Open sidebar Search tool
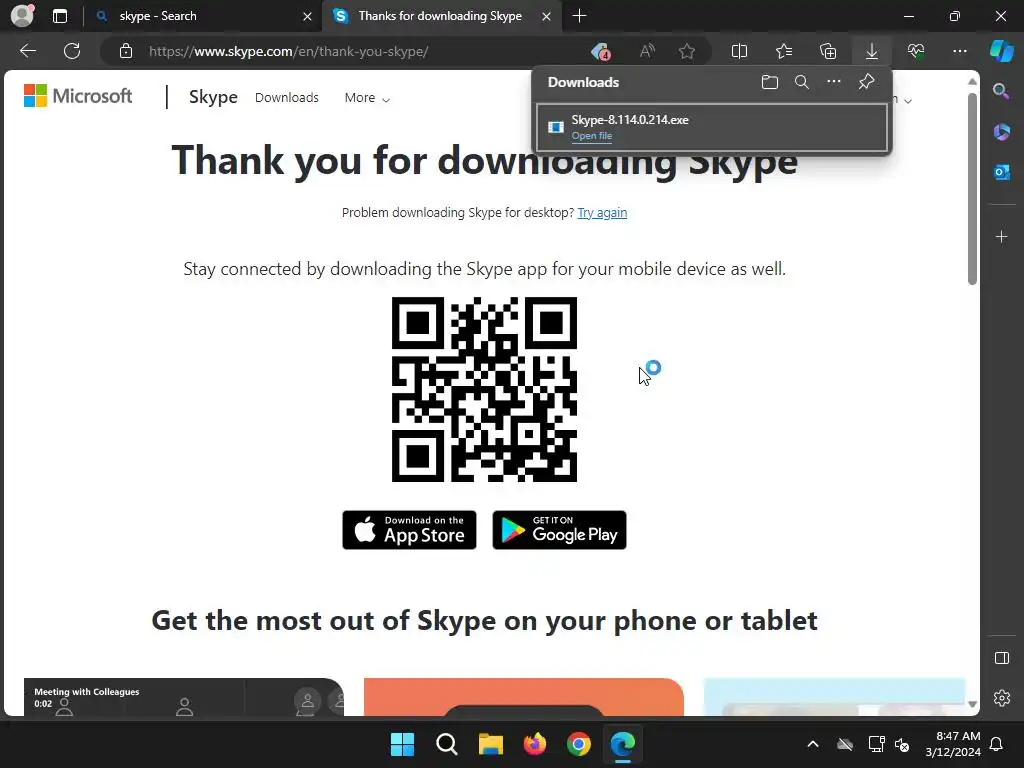Image resolution: width=1024 pixels, height=768 pixels. [x=1001, y=91]
